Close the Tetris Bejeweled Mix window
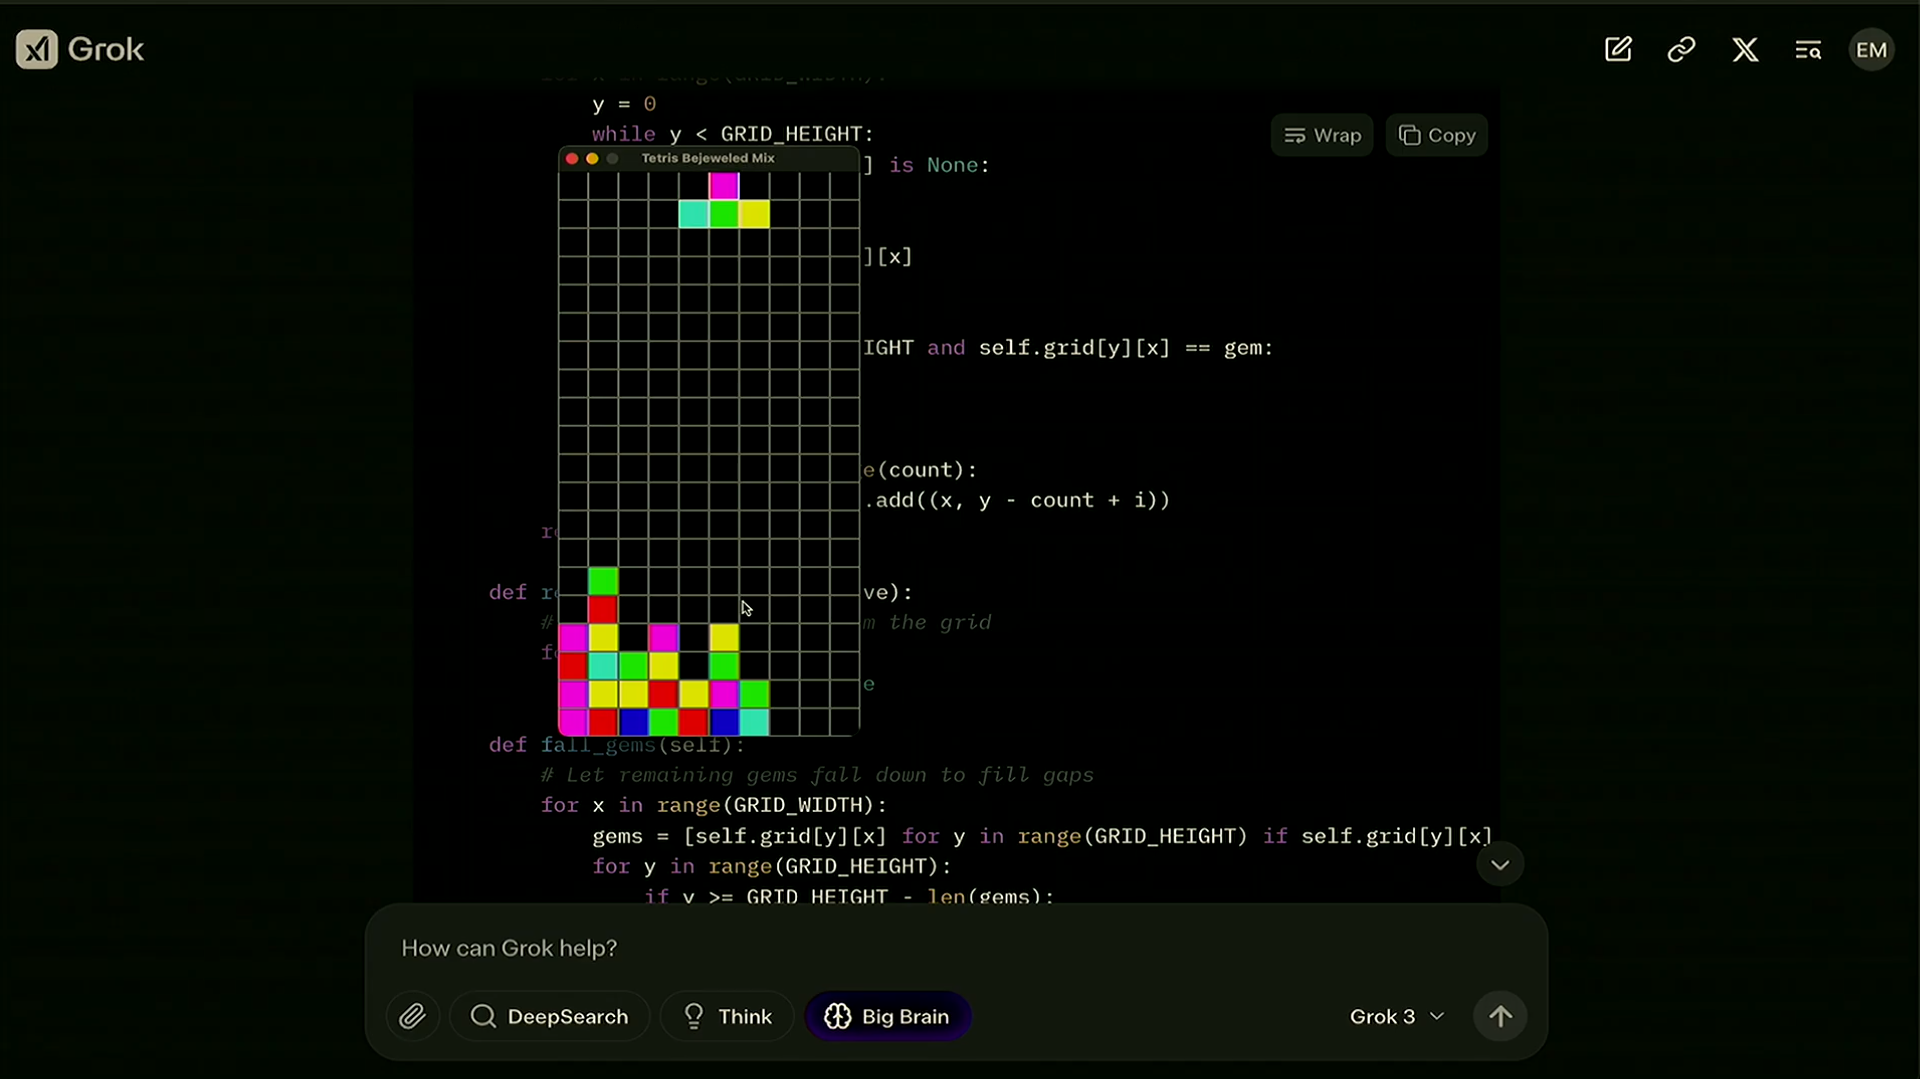The image size is (1920, 1079). [572, 158]
